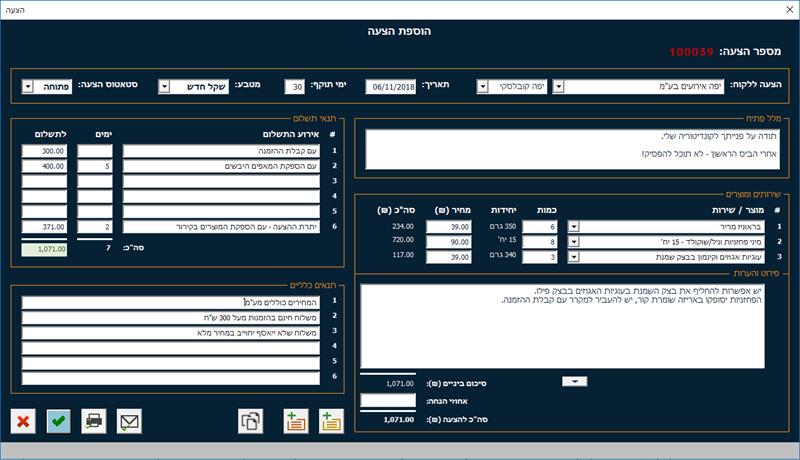
Task: Click the yellow add-row list icon
Action: [331, 421]
